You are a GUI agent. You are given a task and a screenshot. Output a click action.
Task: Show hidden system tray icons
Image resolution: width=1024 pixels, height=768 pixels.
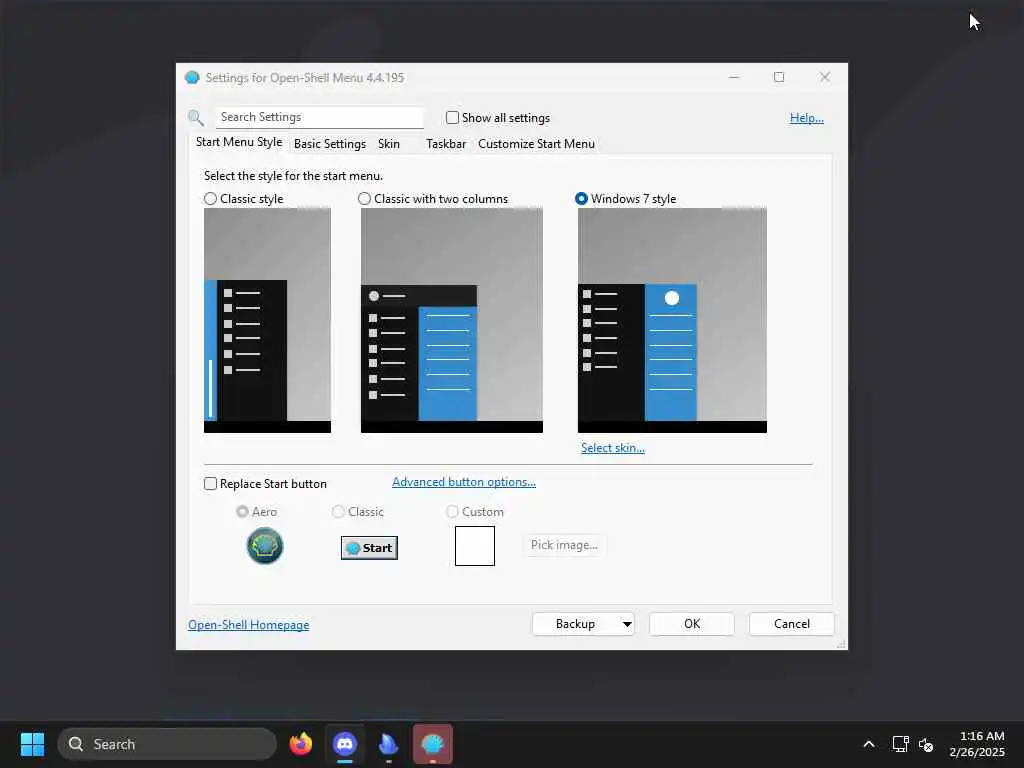[869, 744]
